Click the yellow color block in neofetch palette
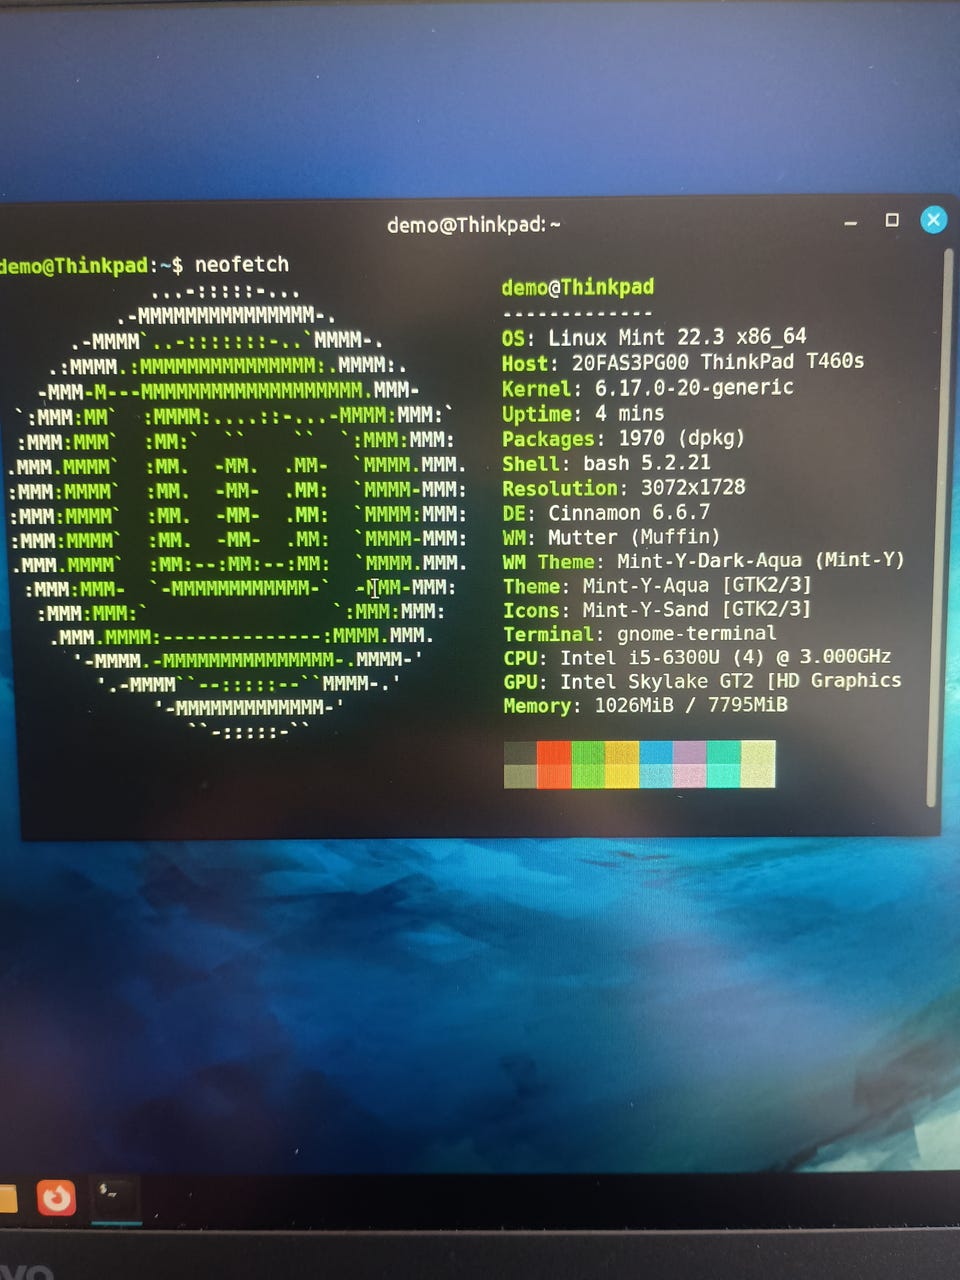 (622, 764)
